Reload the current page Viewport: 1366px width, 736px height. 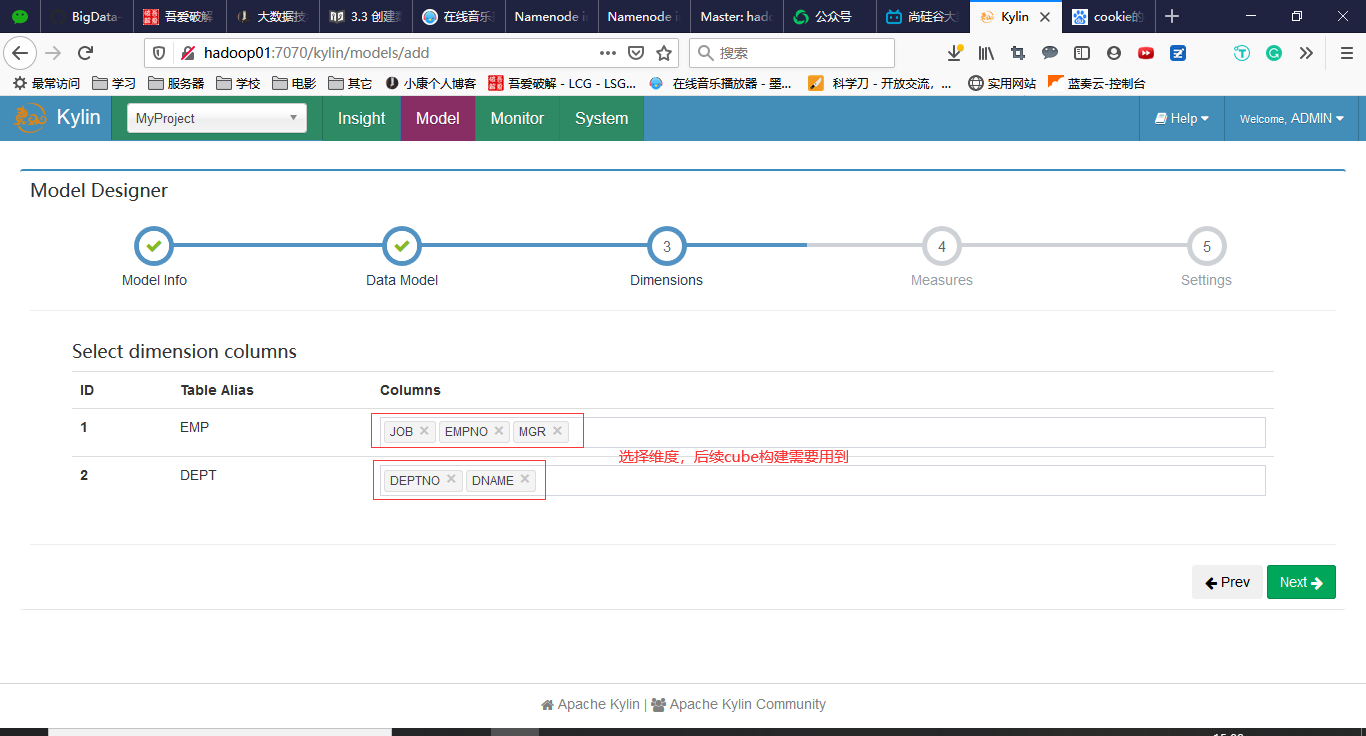pos(86,53)
